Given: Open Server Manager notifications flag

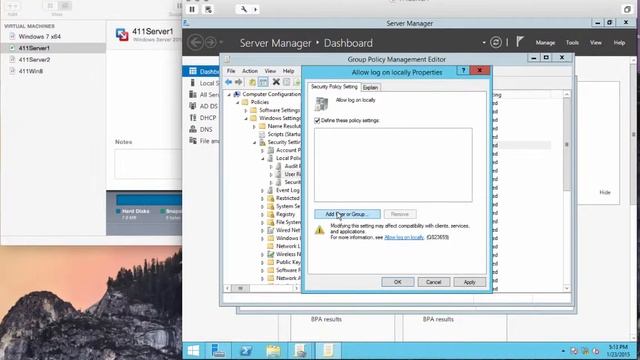Looking at the screenshot, I should 520,42.
